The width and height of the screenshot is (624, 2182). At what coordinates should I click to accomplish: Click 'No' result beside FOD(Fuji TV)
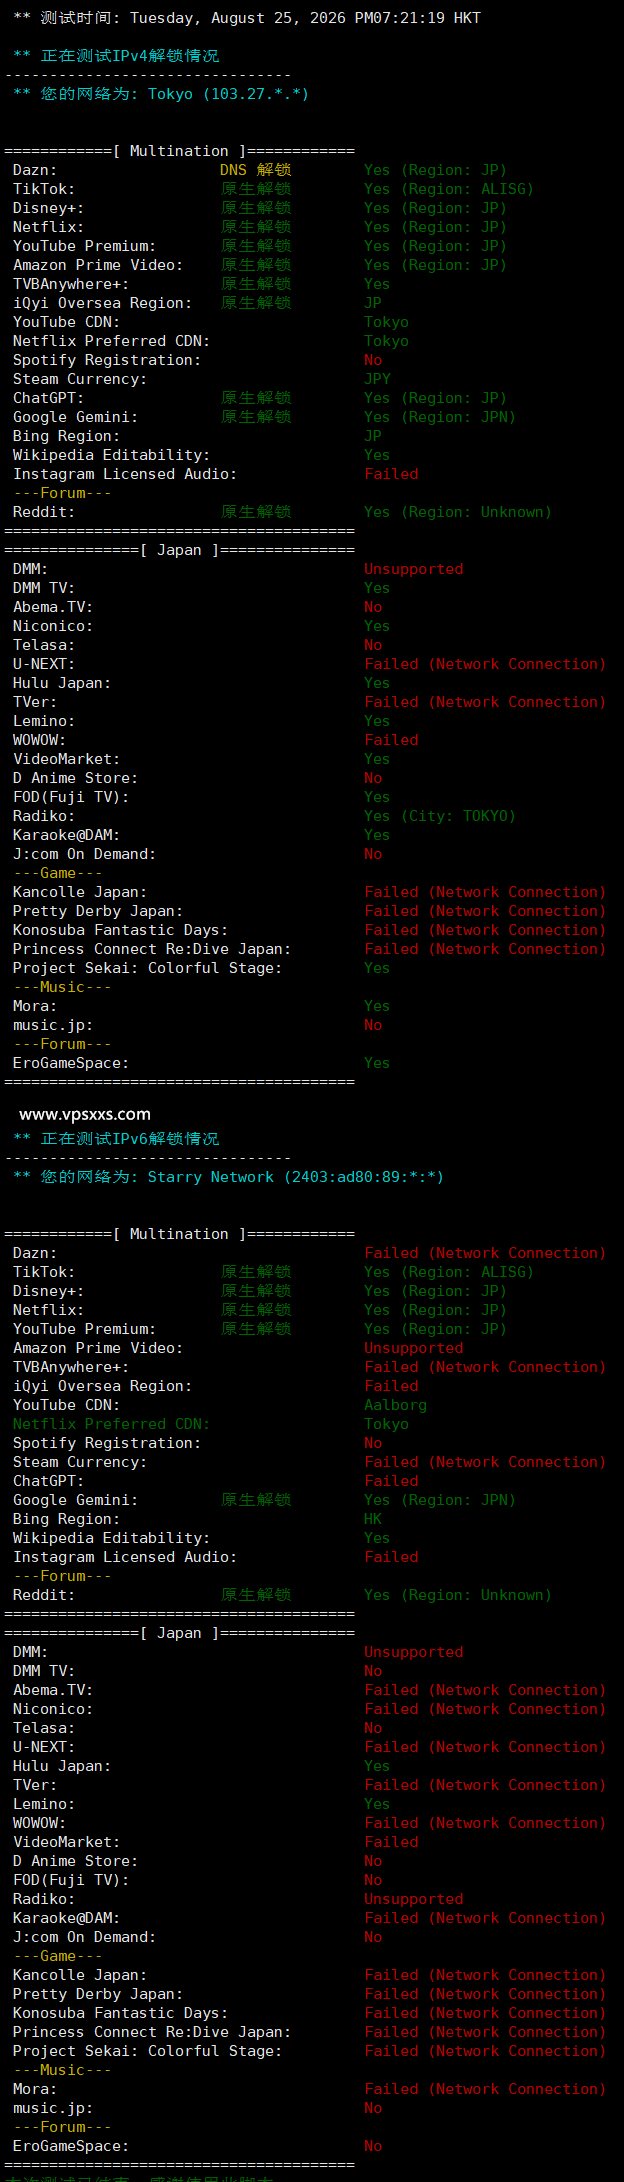[373, 1880]
